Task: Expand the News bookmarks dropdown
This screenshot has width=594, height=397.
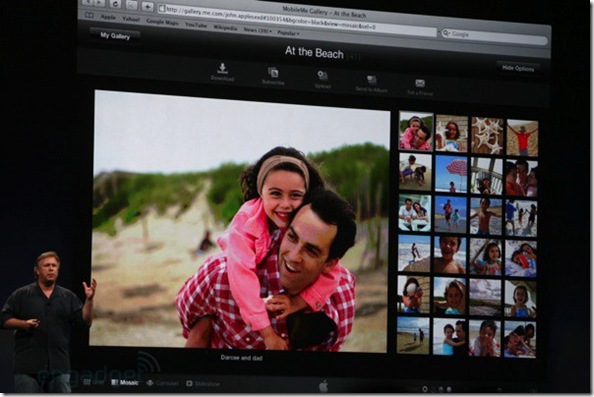Action: tap(258, 30)
